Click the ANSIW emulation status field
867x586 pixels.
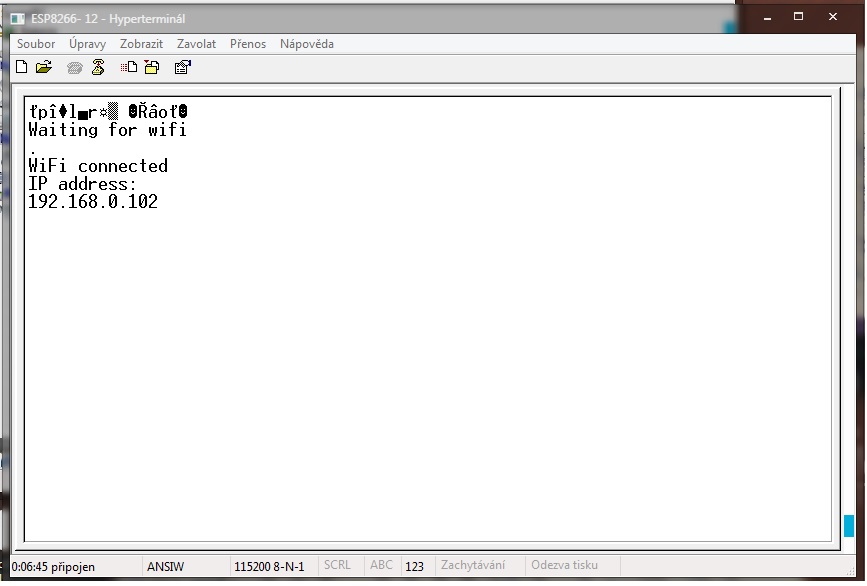coord(166,567)
